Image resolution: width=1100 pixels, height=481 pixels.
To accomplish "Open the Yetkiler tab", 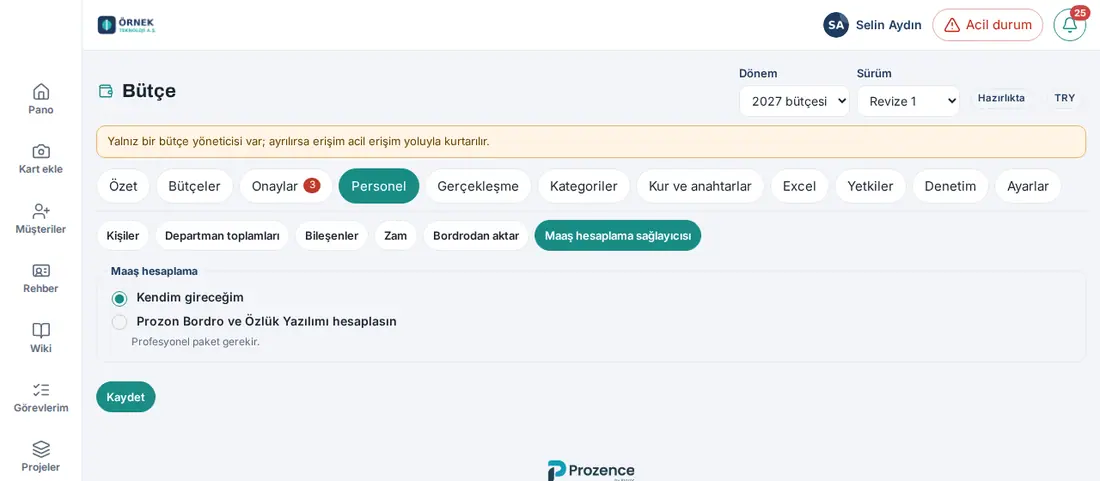I will 870,186.
